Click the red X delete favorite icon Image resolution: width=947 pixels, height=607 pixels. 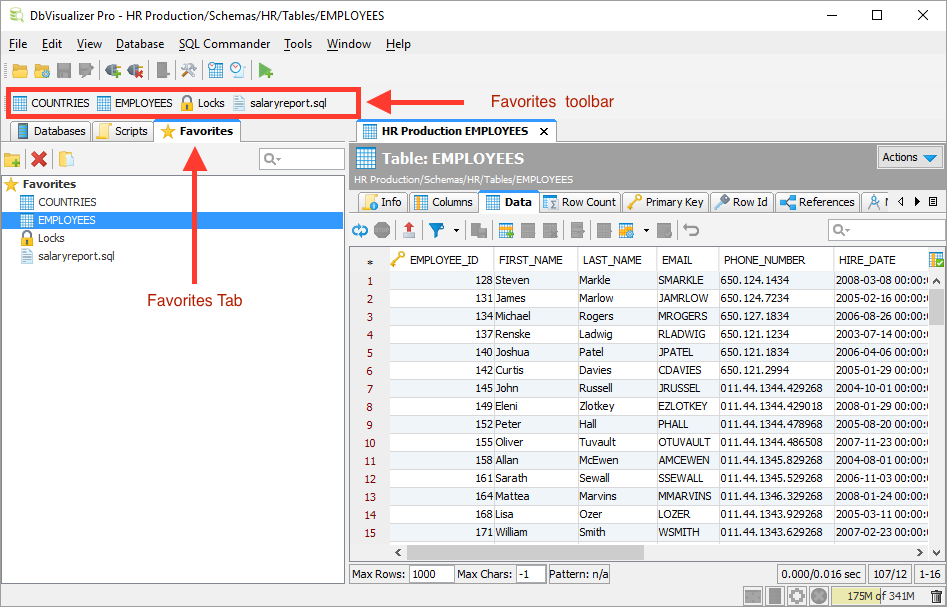tap(39, 159)
